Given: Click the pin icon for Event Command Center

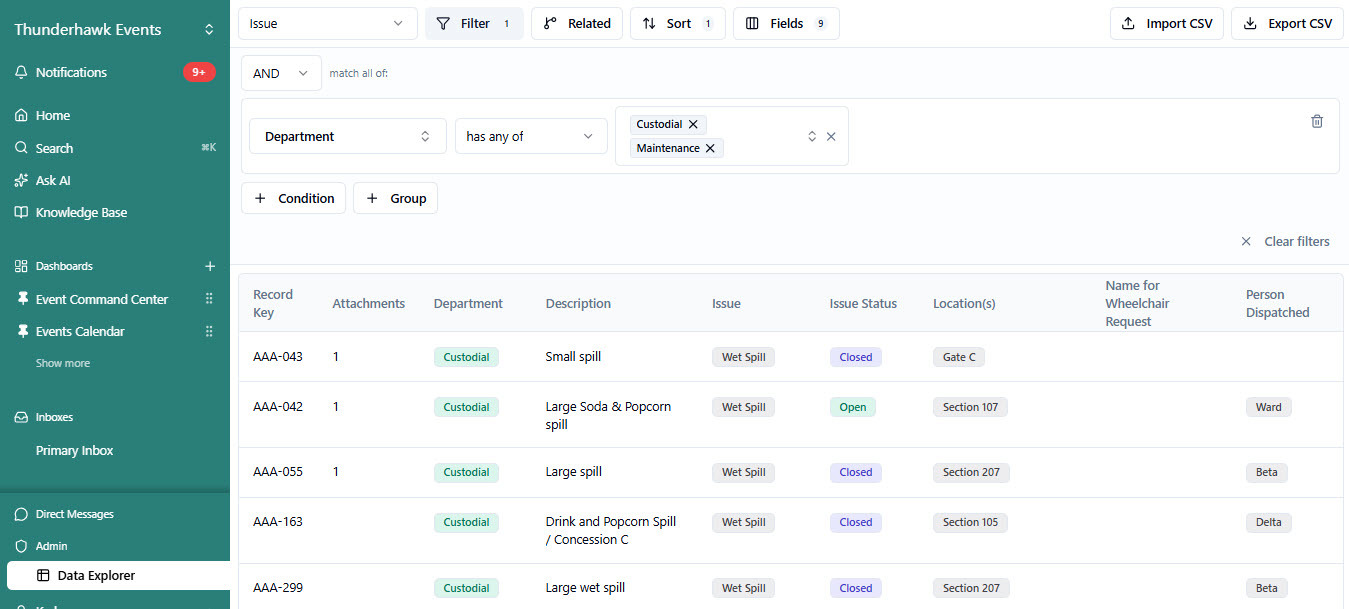Looking at the screenshot, I should click(22, 299).
